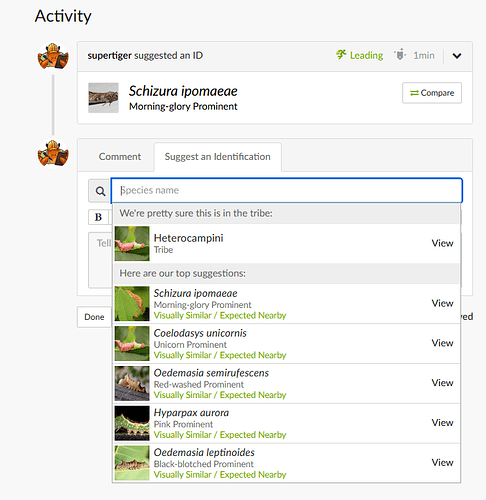
Task: View details for Heterocampini tribe
Action: [442, 243]
